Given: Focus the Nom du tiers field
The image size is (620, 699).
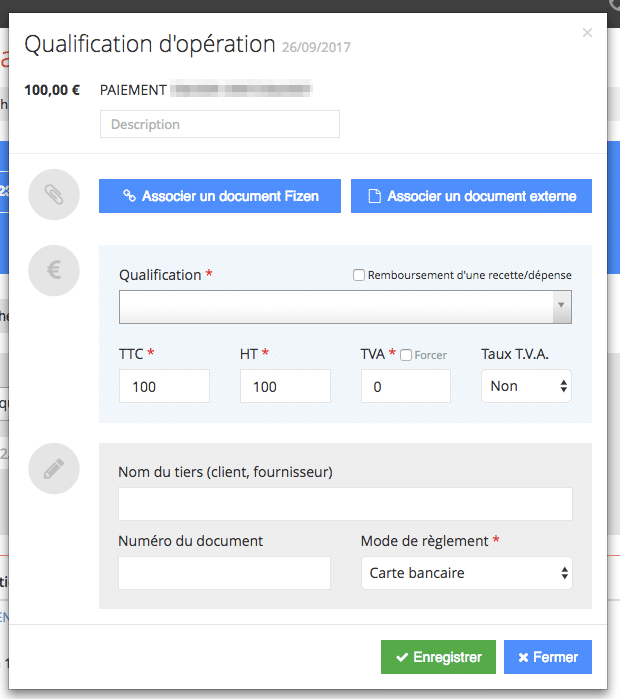Looking at the screenshot, I should click(x=345, y=504).
